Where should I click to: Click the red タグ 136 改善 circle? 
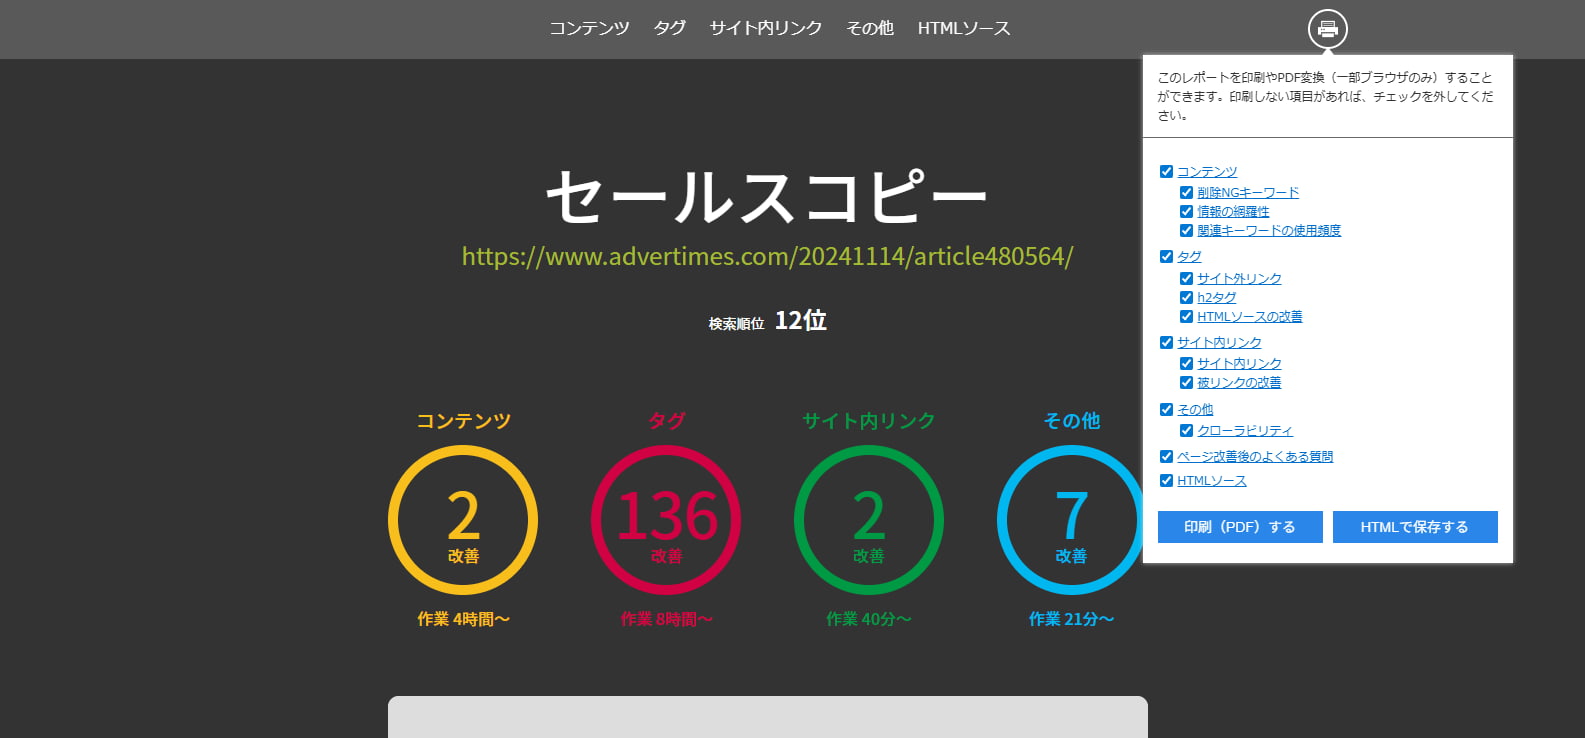[x=666, y=520]
